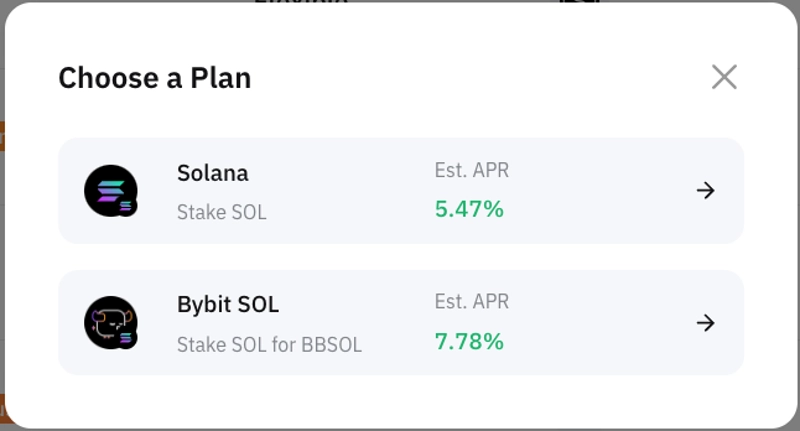The height and width of the screenshot is (431, 800).
Task: Click small SOL badge on Bybit logo
Action: click(x=127, y=339)
